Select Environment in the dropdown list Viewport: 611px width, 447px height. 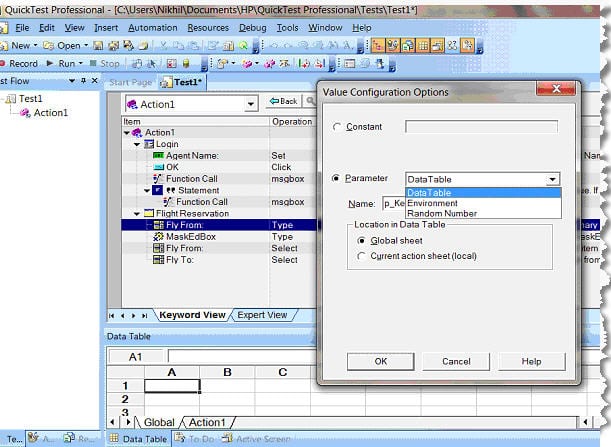tap(483, 203)
